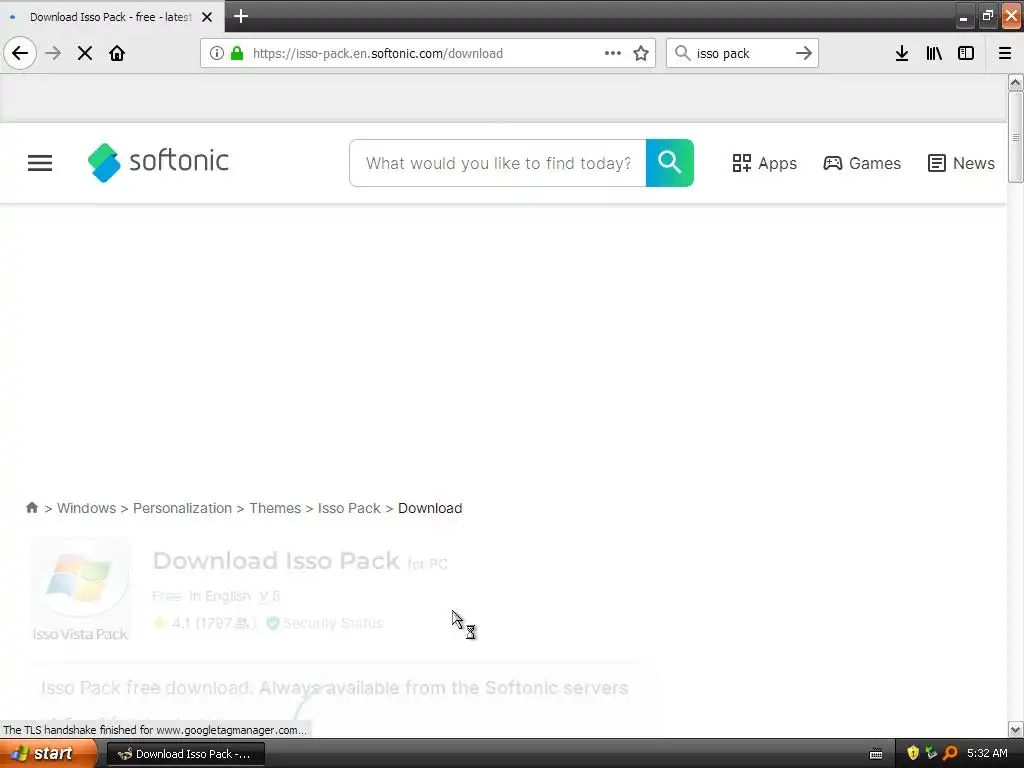Select the Download Isso Pack tab
1024x768 pixels.
[x=111, y=17]
